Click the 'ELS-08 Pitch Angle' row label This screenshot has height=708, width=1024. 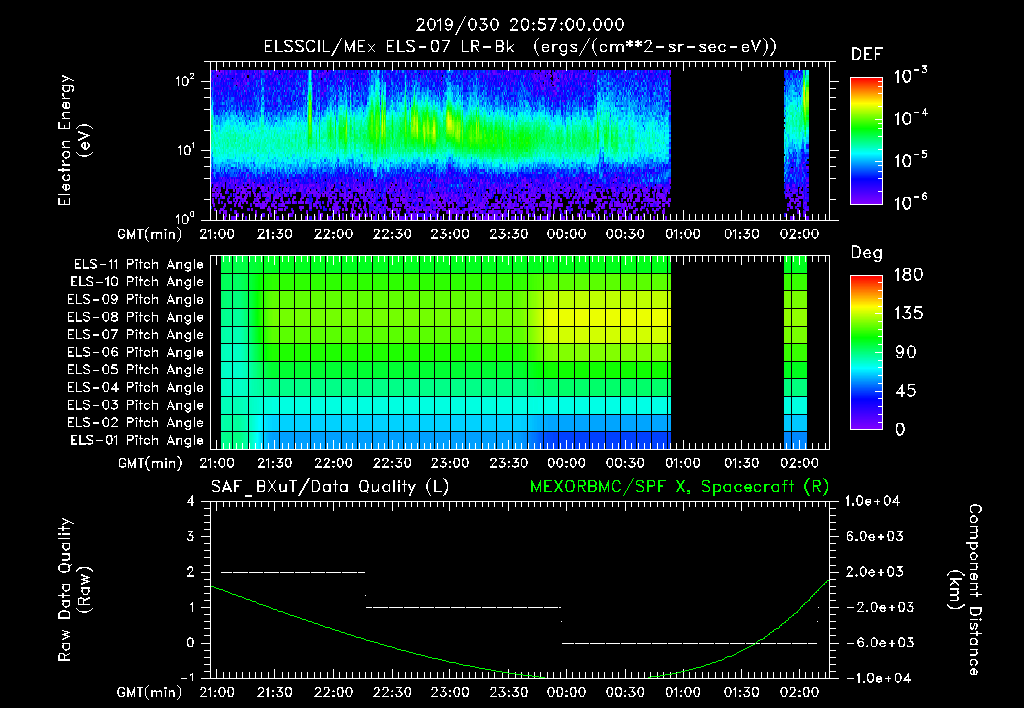(x=135, y=317)
